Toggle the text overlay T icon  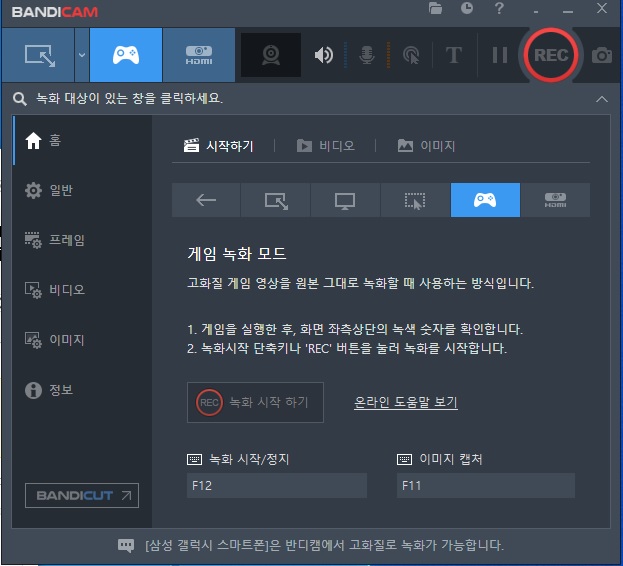(453, 55)
